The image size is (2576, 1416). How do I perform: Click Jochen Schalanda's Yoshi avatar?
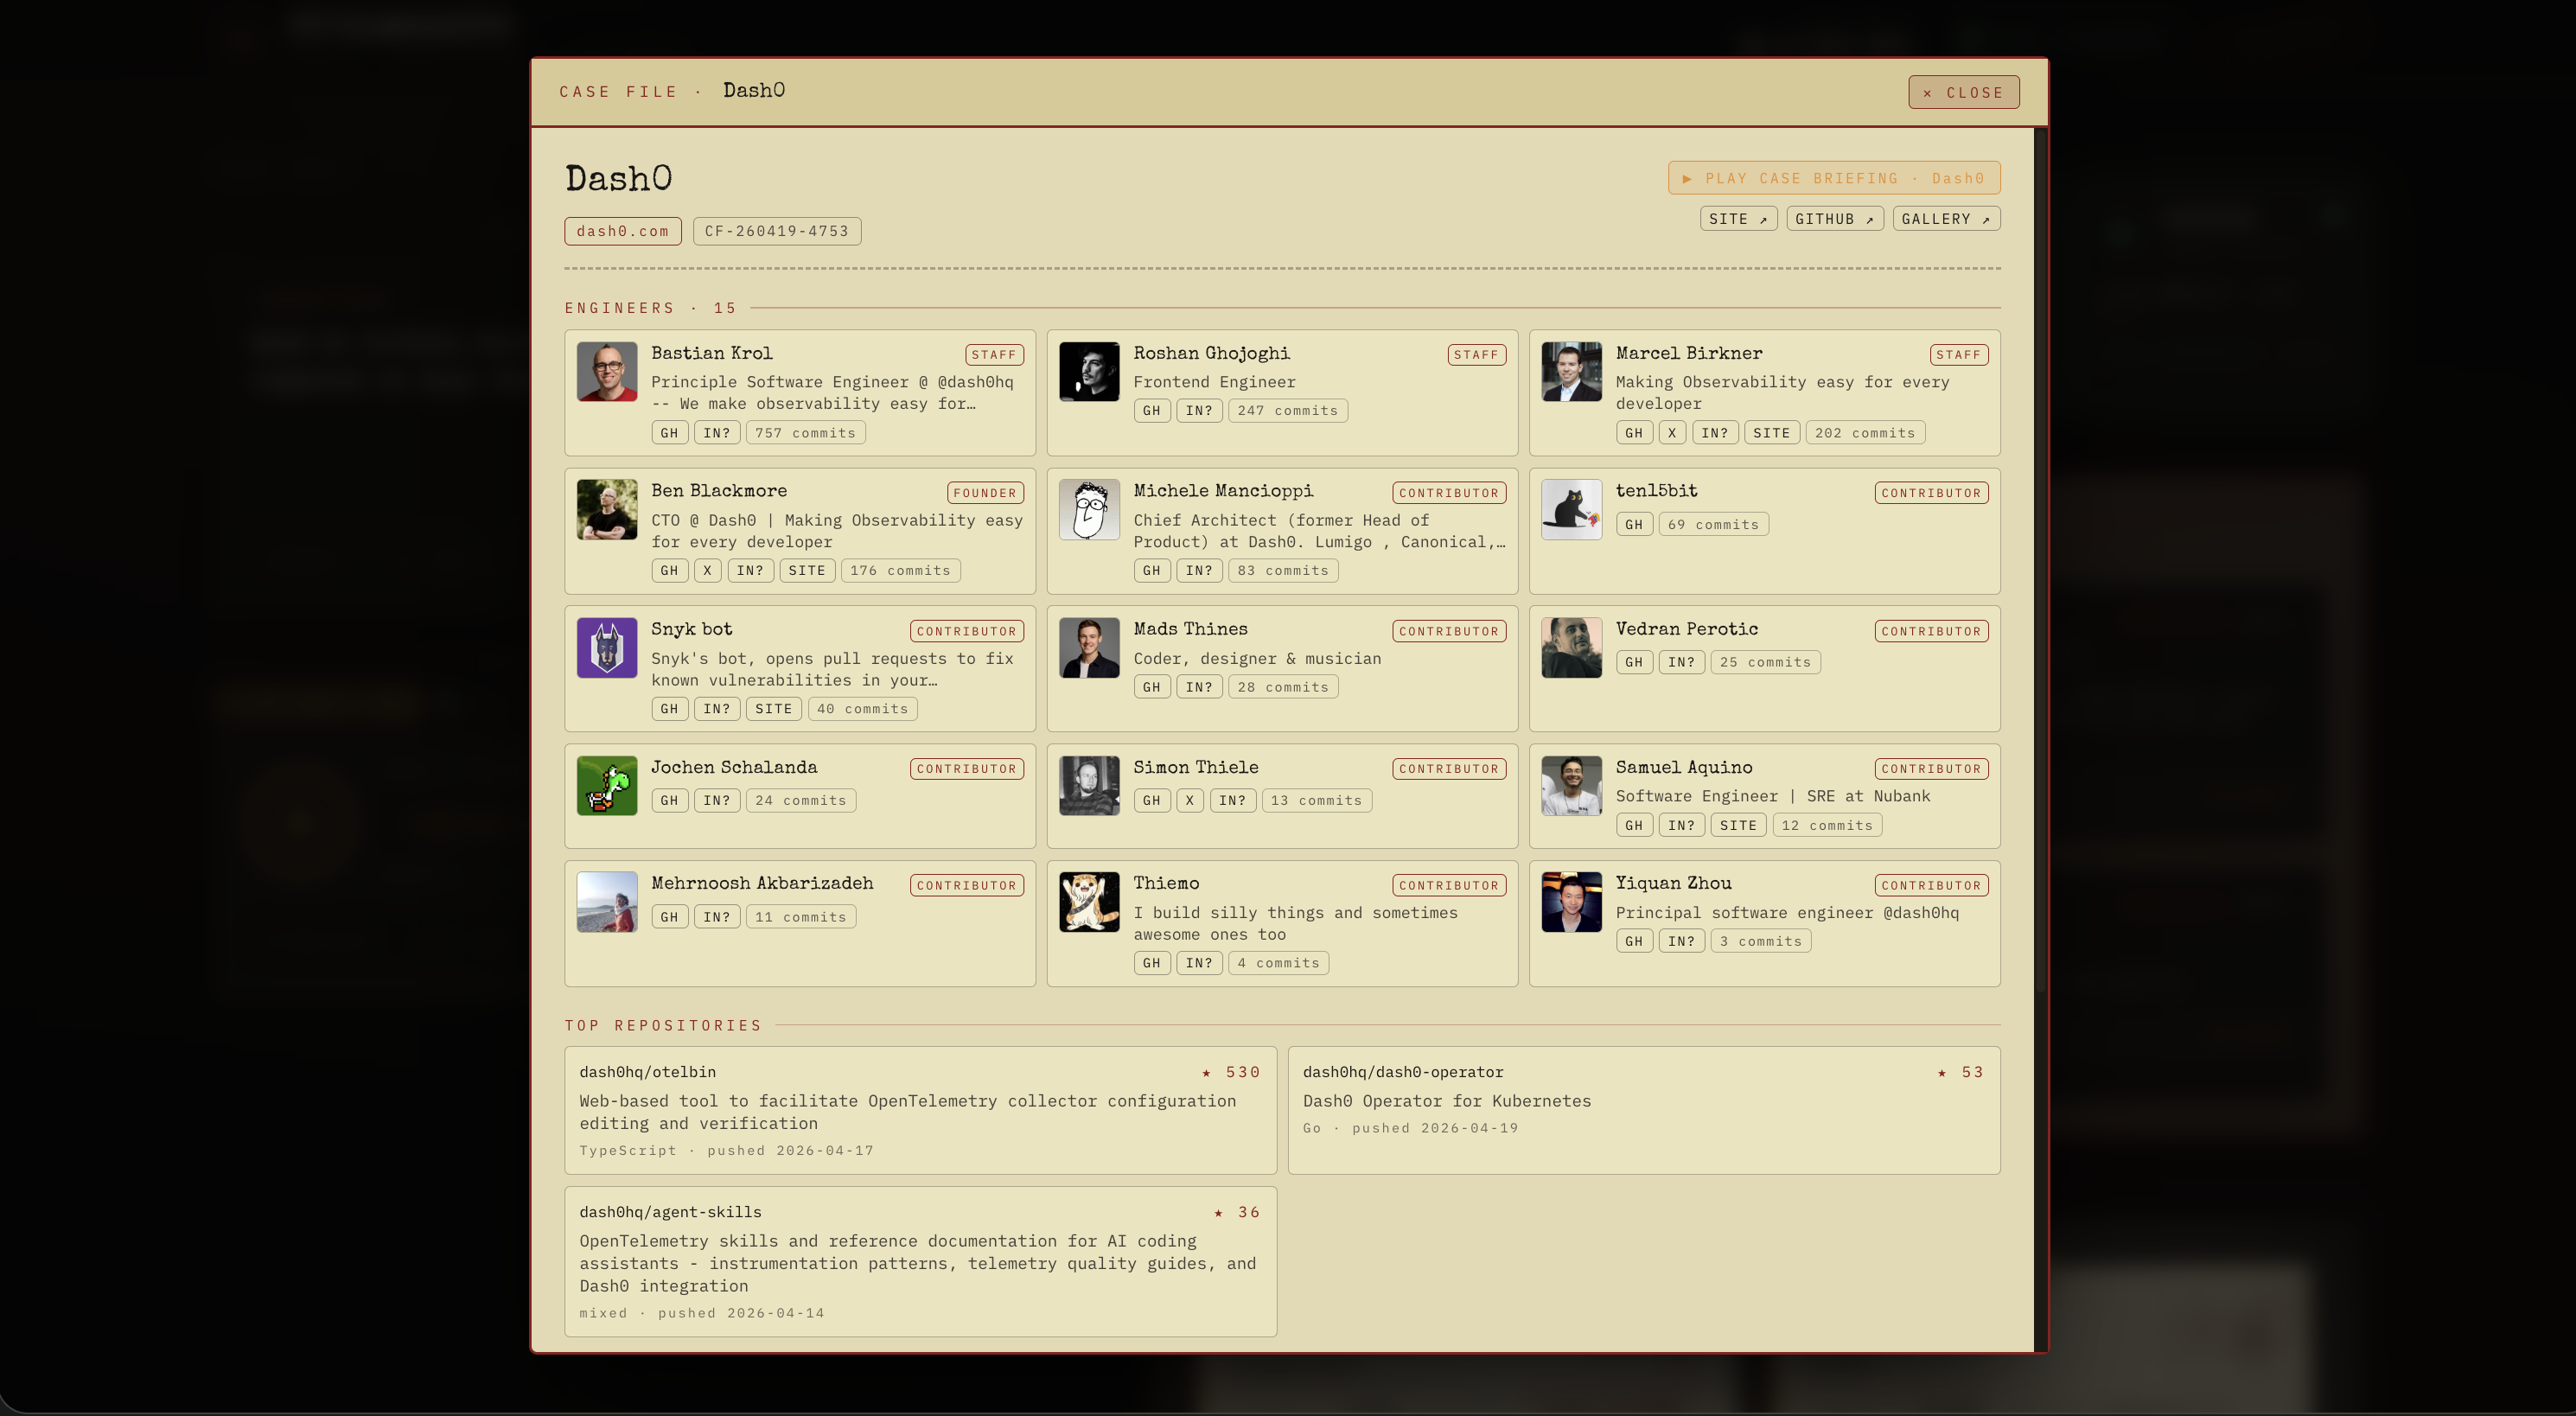point(606,786)
